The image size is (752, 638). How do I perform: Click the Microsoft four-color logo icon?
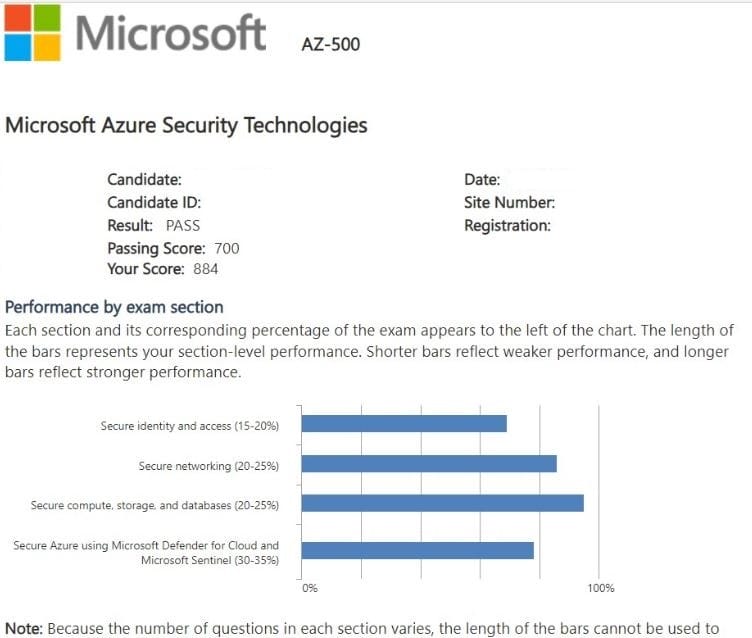33,33
